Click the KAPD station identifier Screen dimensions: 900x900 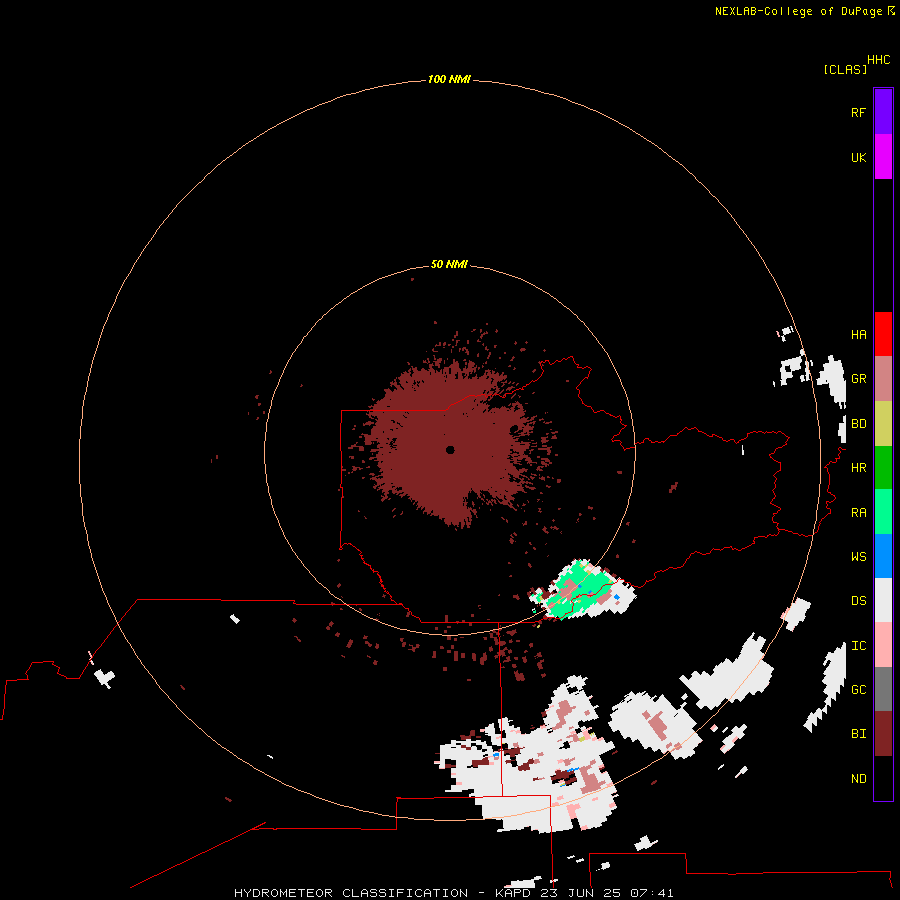pos(514,893)
